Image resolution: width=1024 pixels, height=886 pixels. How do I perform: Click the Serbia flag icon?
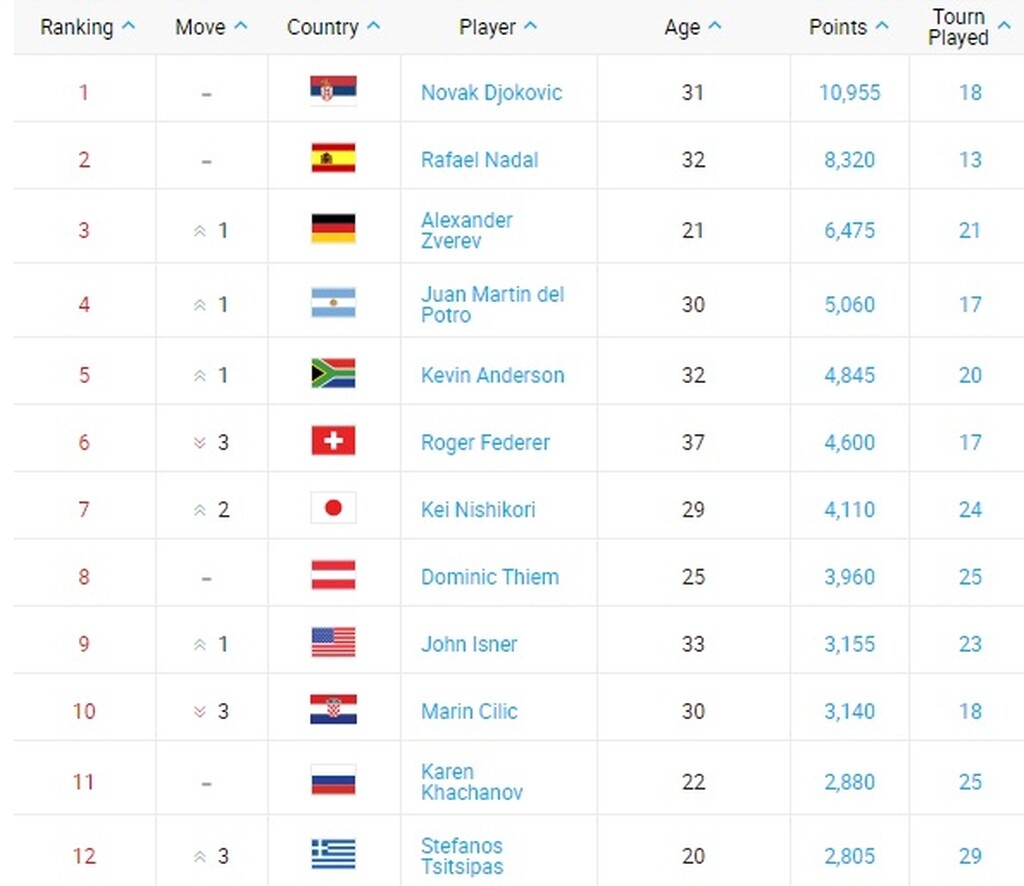pos(333,92)
